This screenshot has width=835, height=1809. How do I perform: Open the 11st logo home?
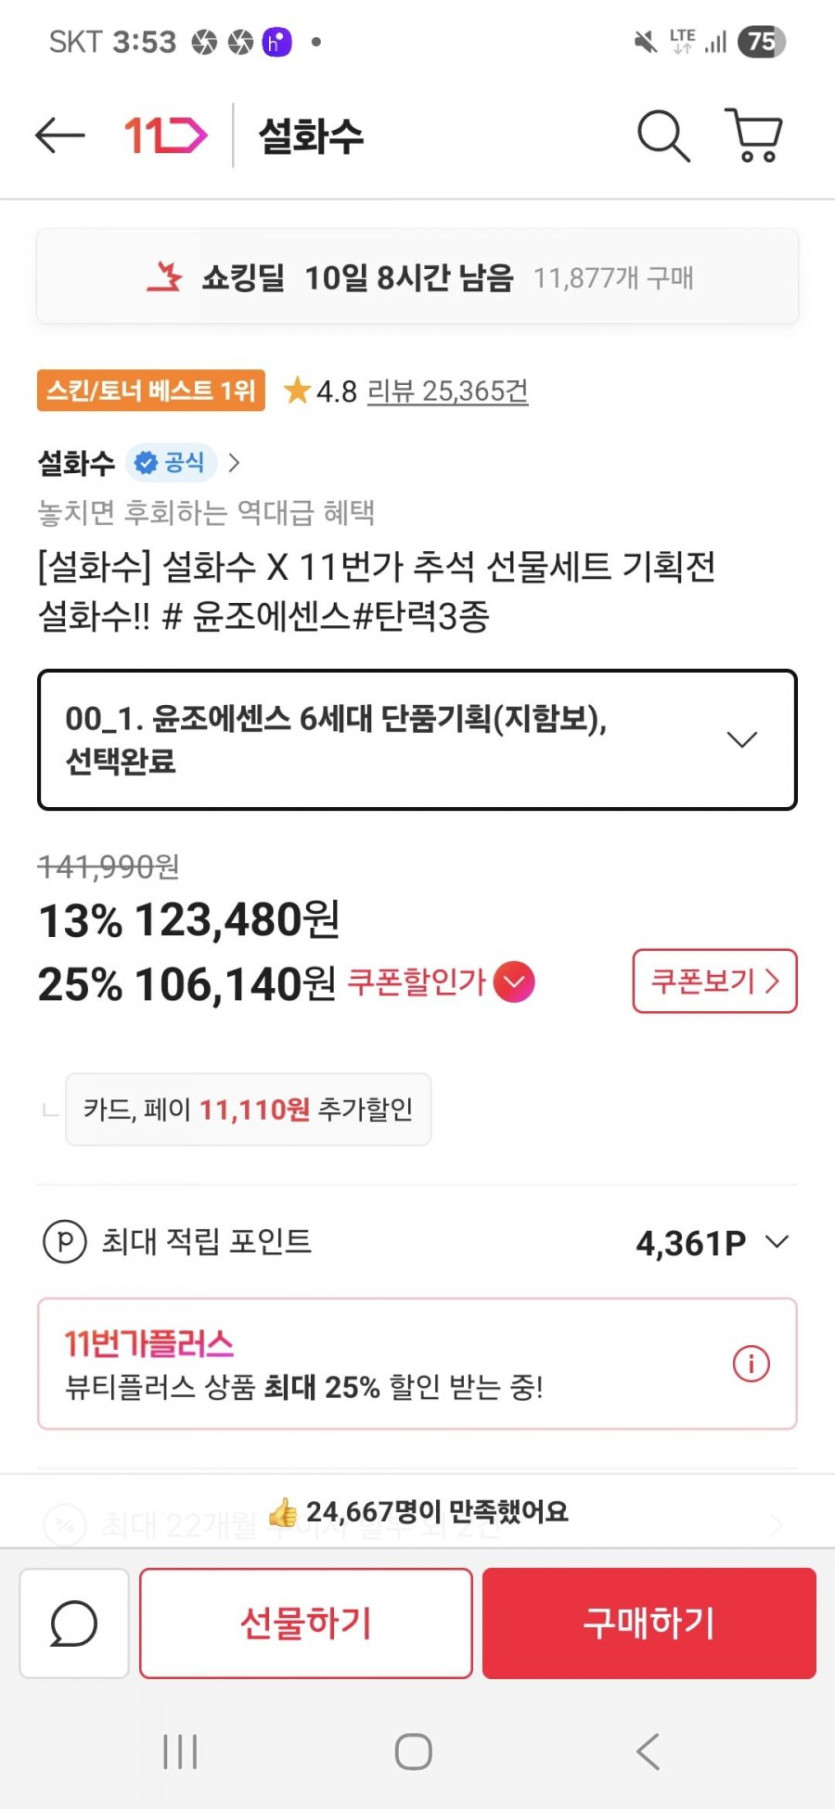click(165, 135)
